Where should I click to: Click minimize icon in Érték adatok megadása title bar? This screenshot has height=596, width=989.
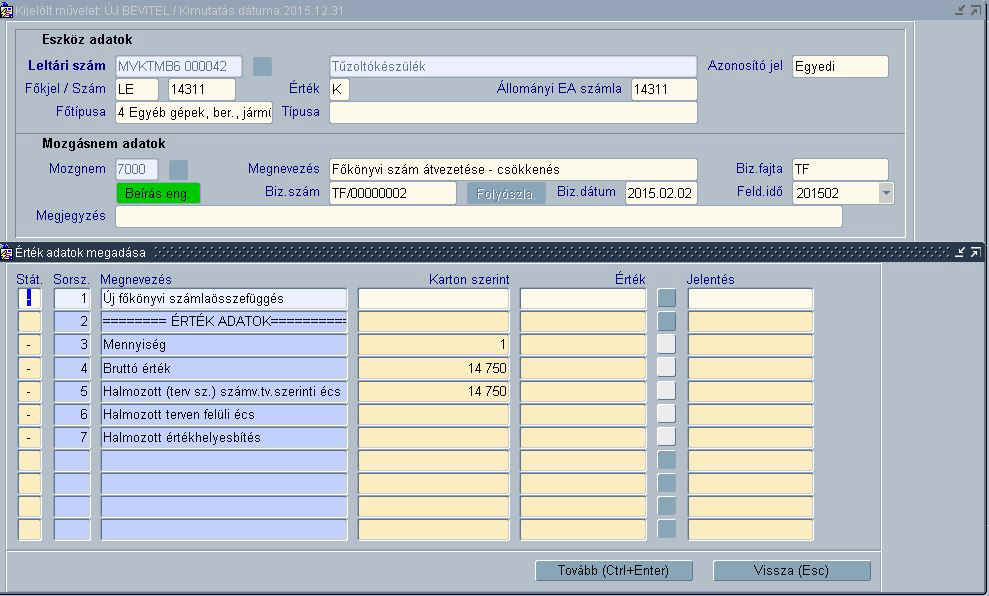(x=960, y=252)
